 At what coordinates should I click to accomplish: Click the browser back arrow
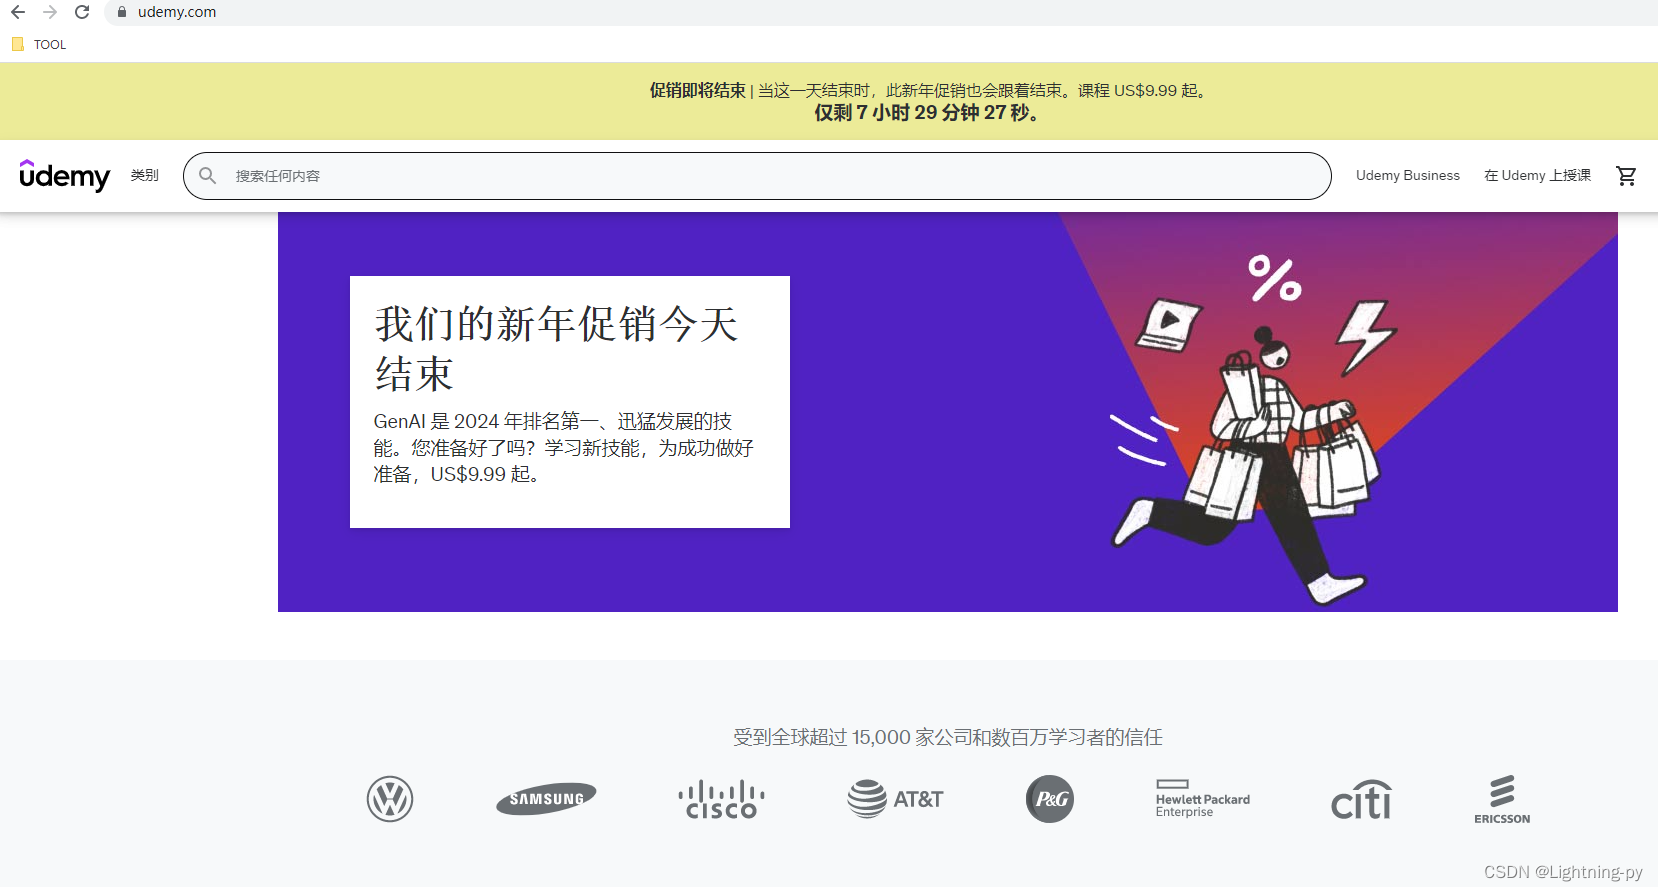point(18,12)
